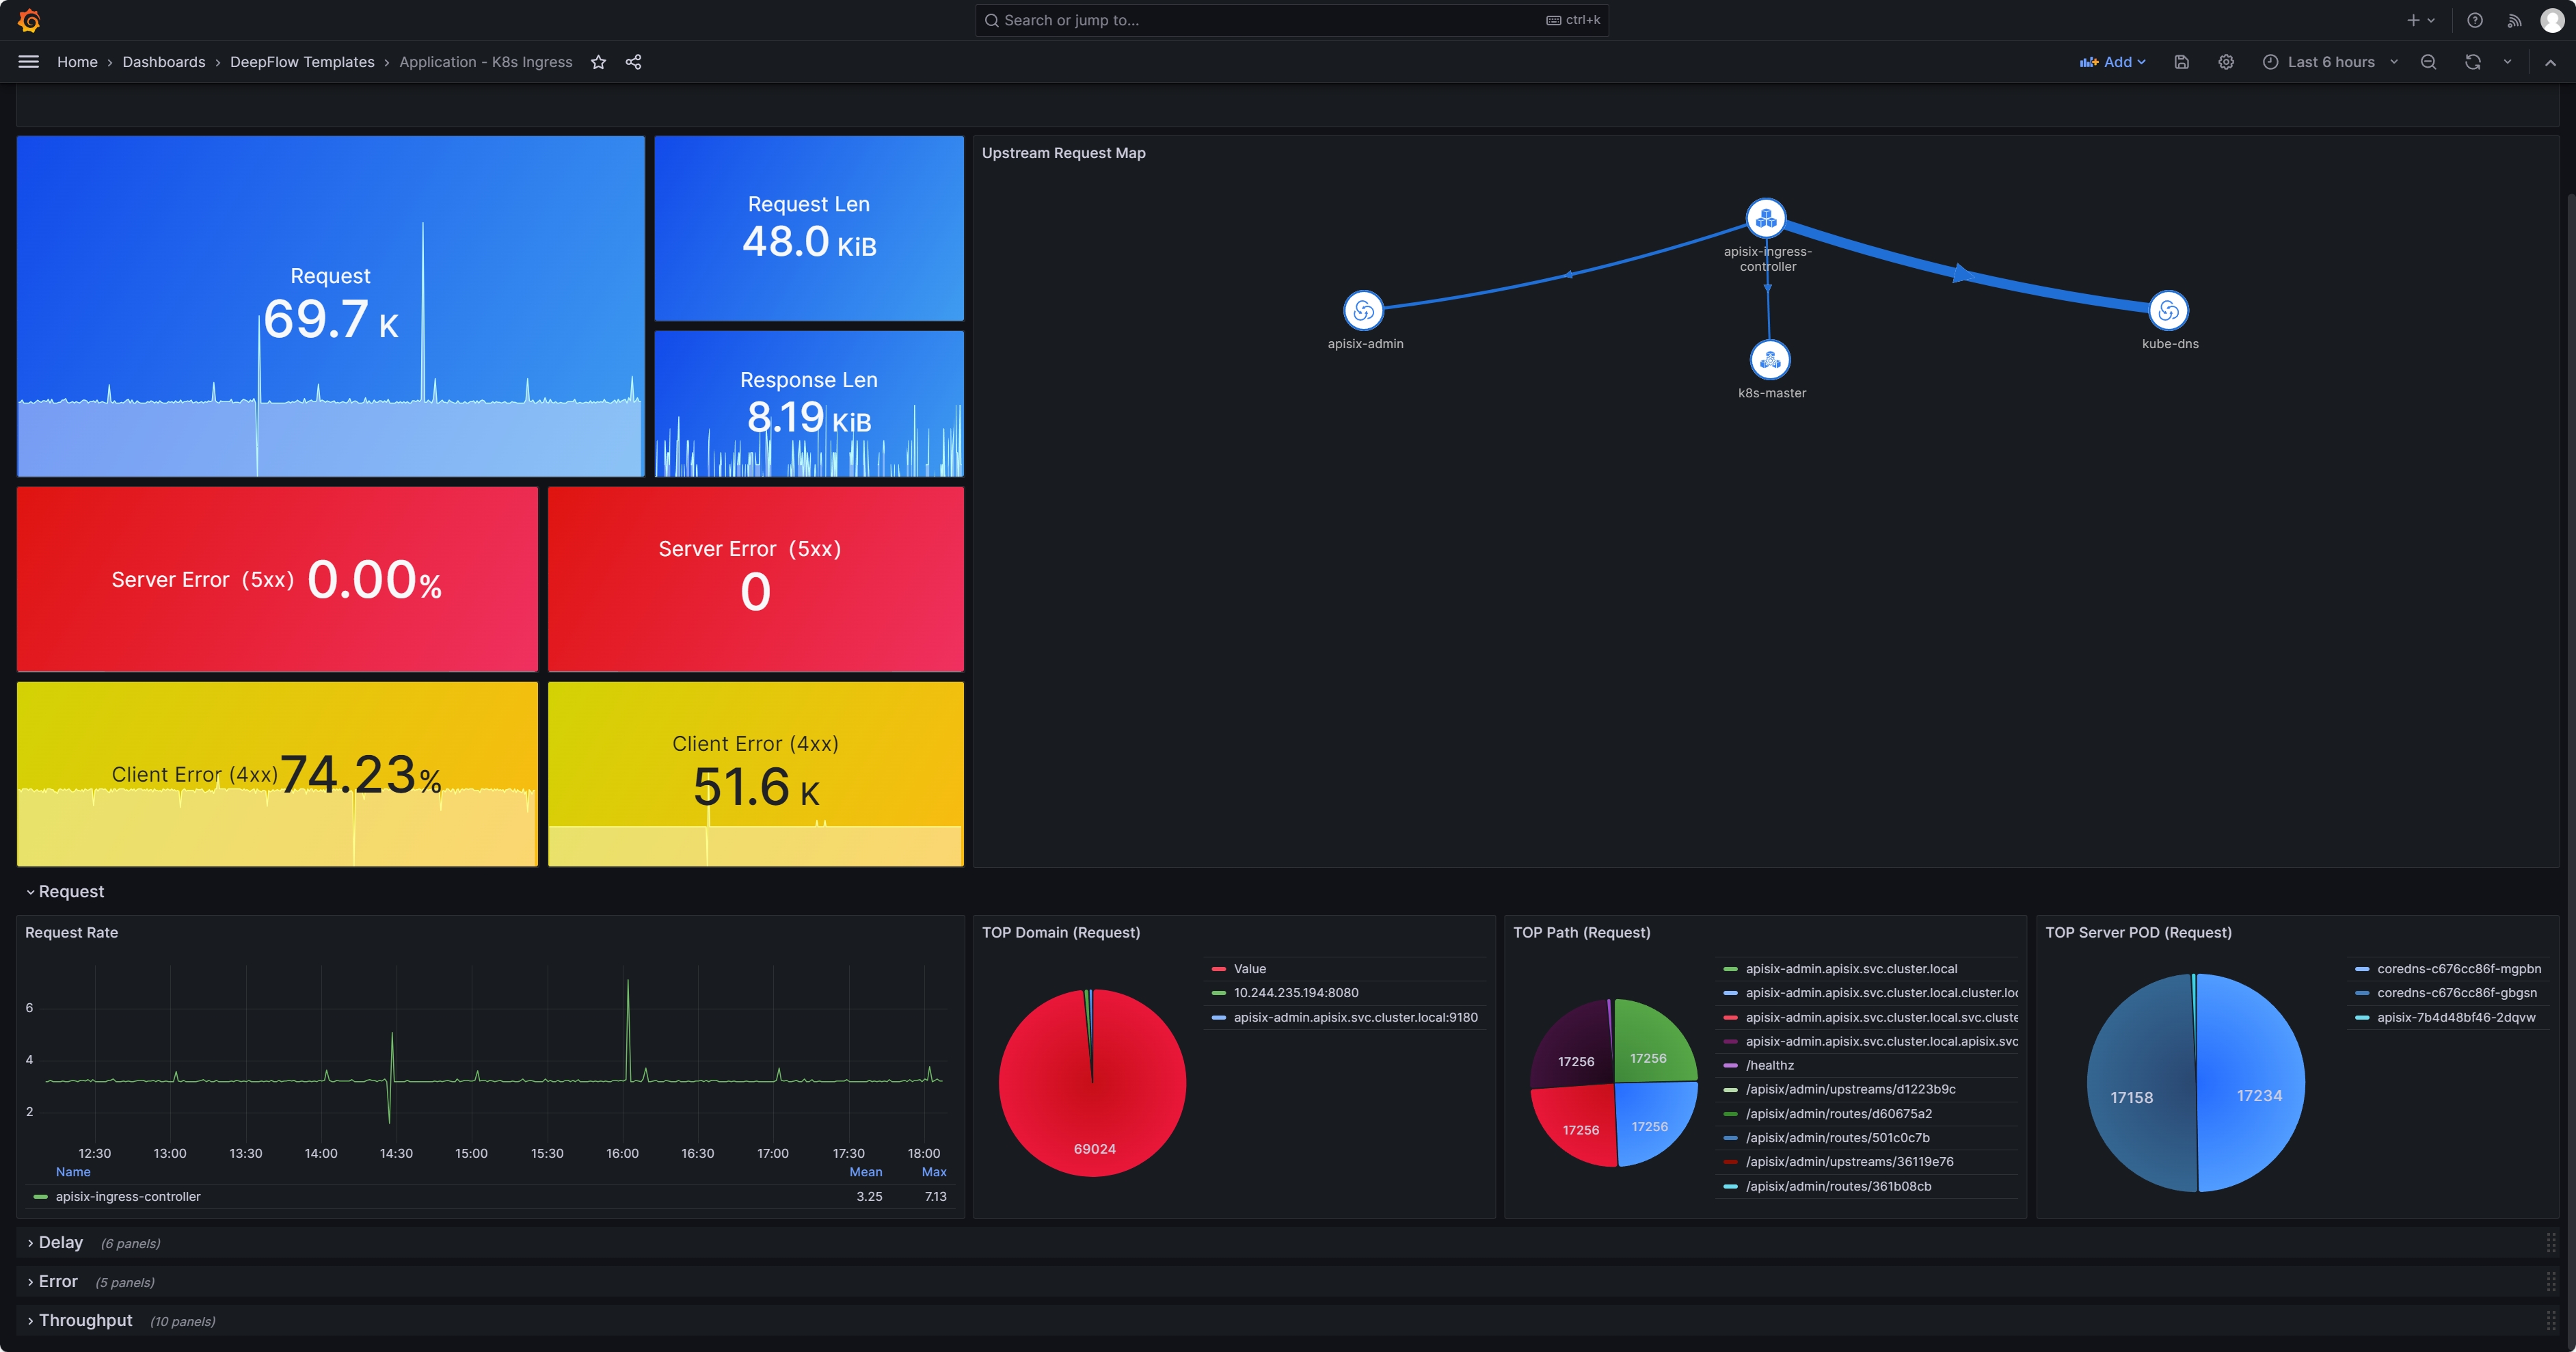Open the hamburger navigation menu
The image size is (2576, 1352).
[x=29, y=62]
